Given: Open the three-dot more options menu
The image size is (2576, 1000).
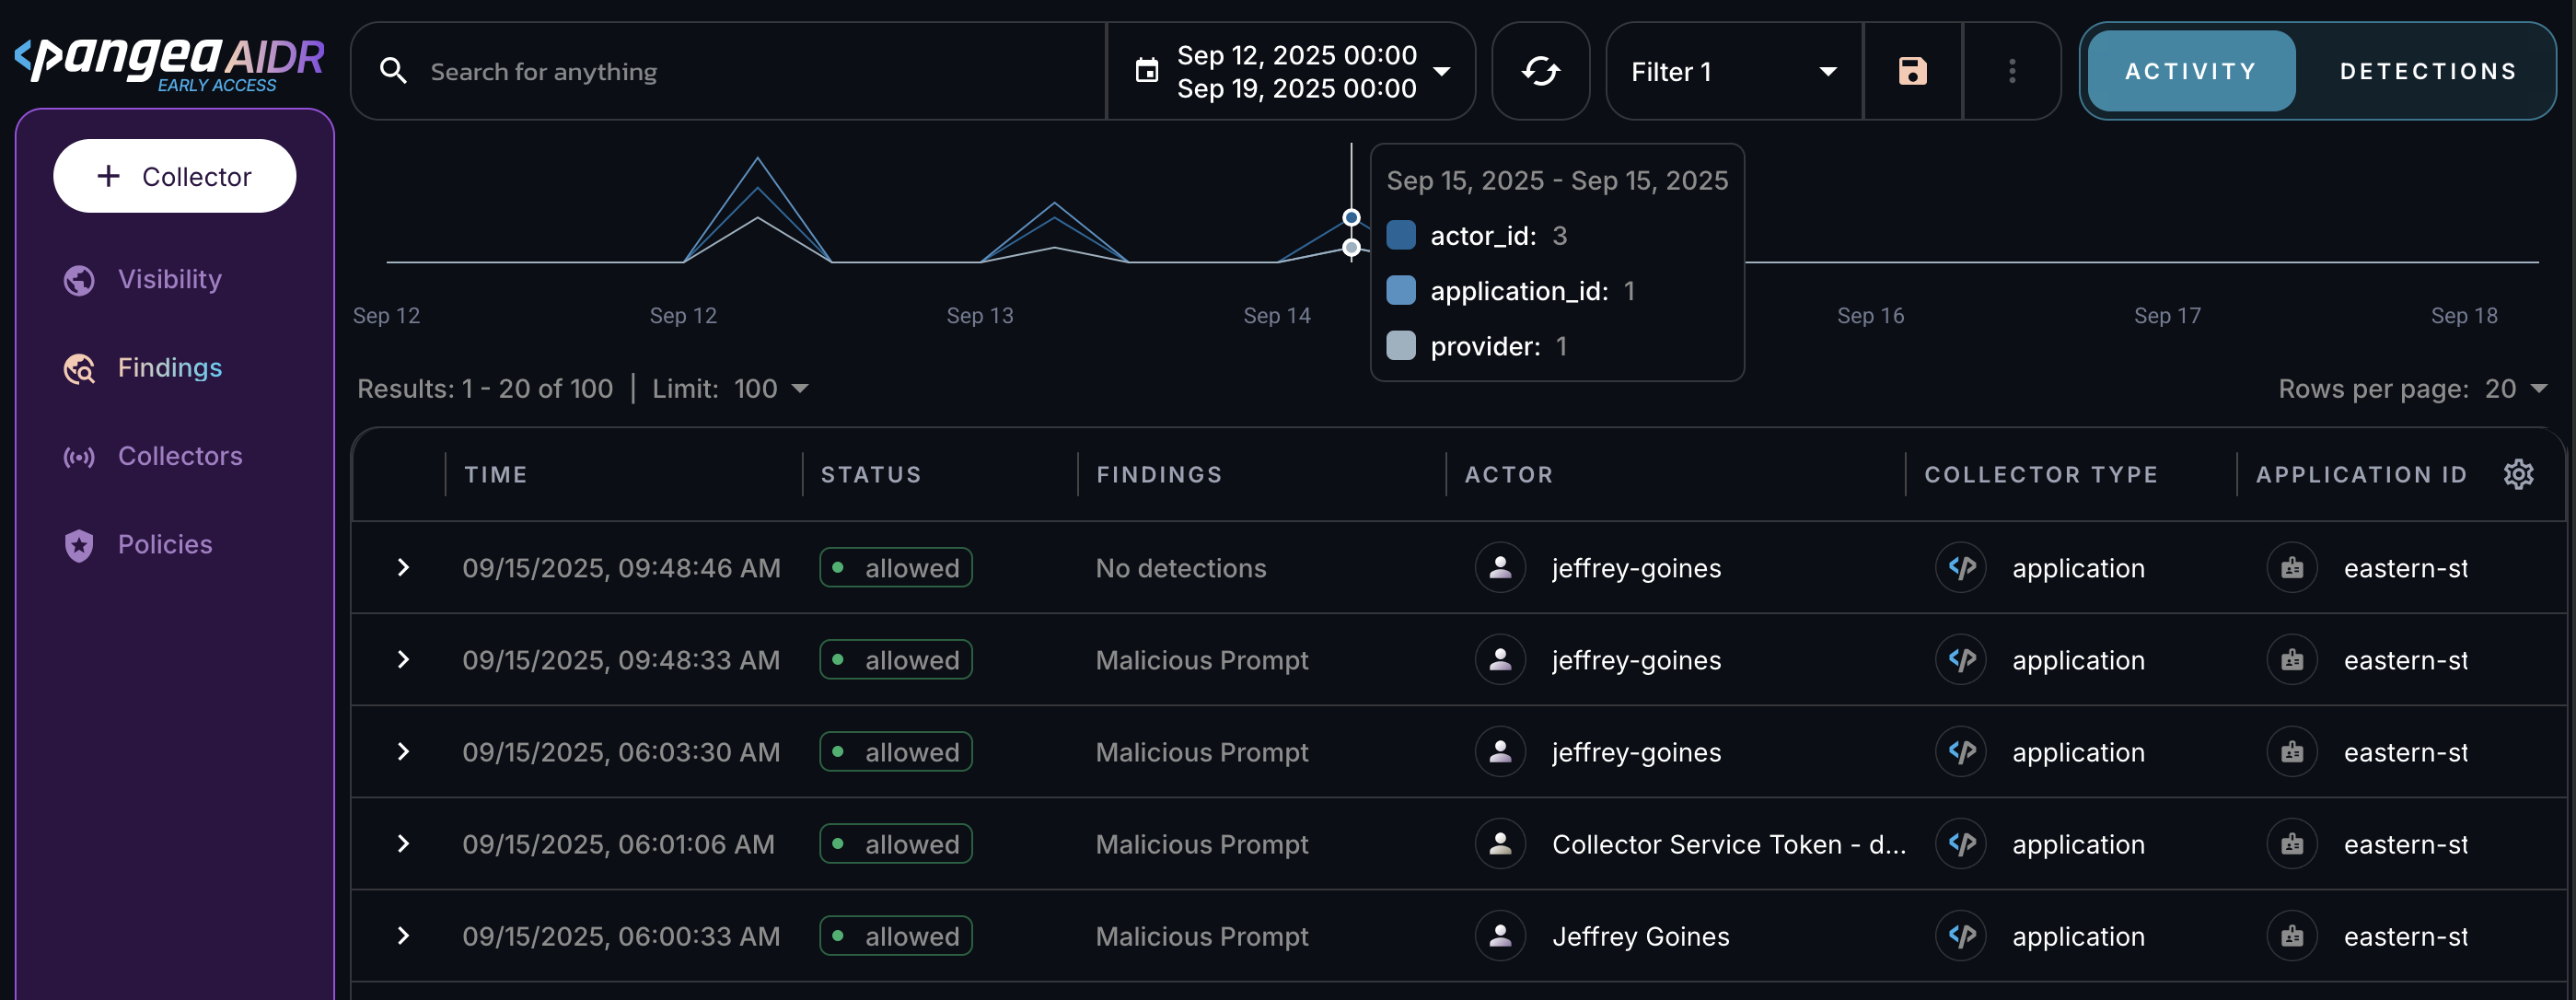Looking at the screenshot, I should [2012, 71].
